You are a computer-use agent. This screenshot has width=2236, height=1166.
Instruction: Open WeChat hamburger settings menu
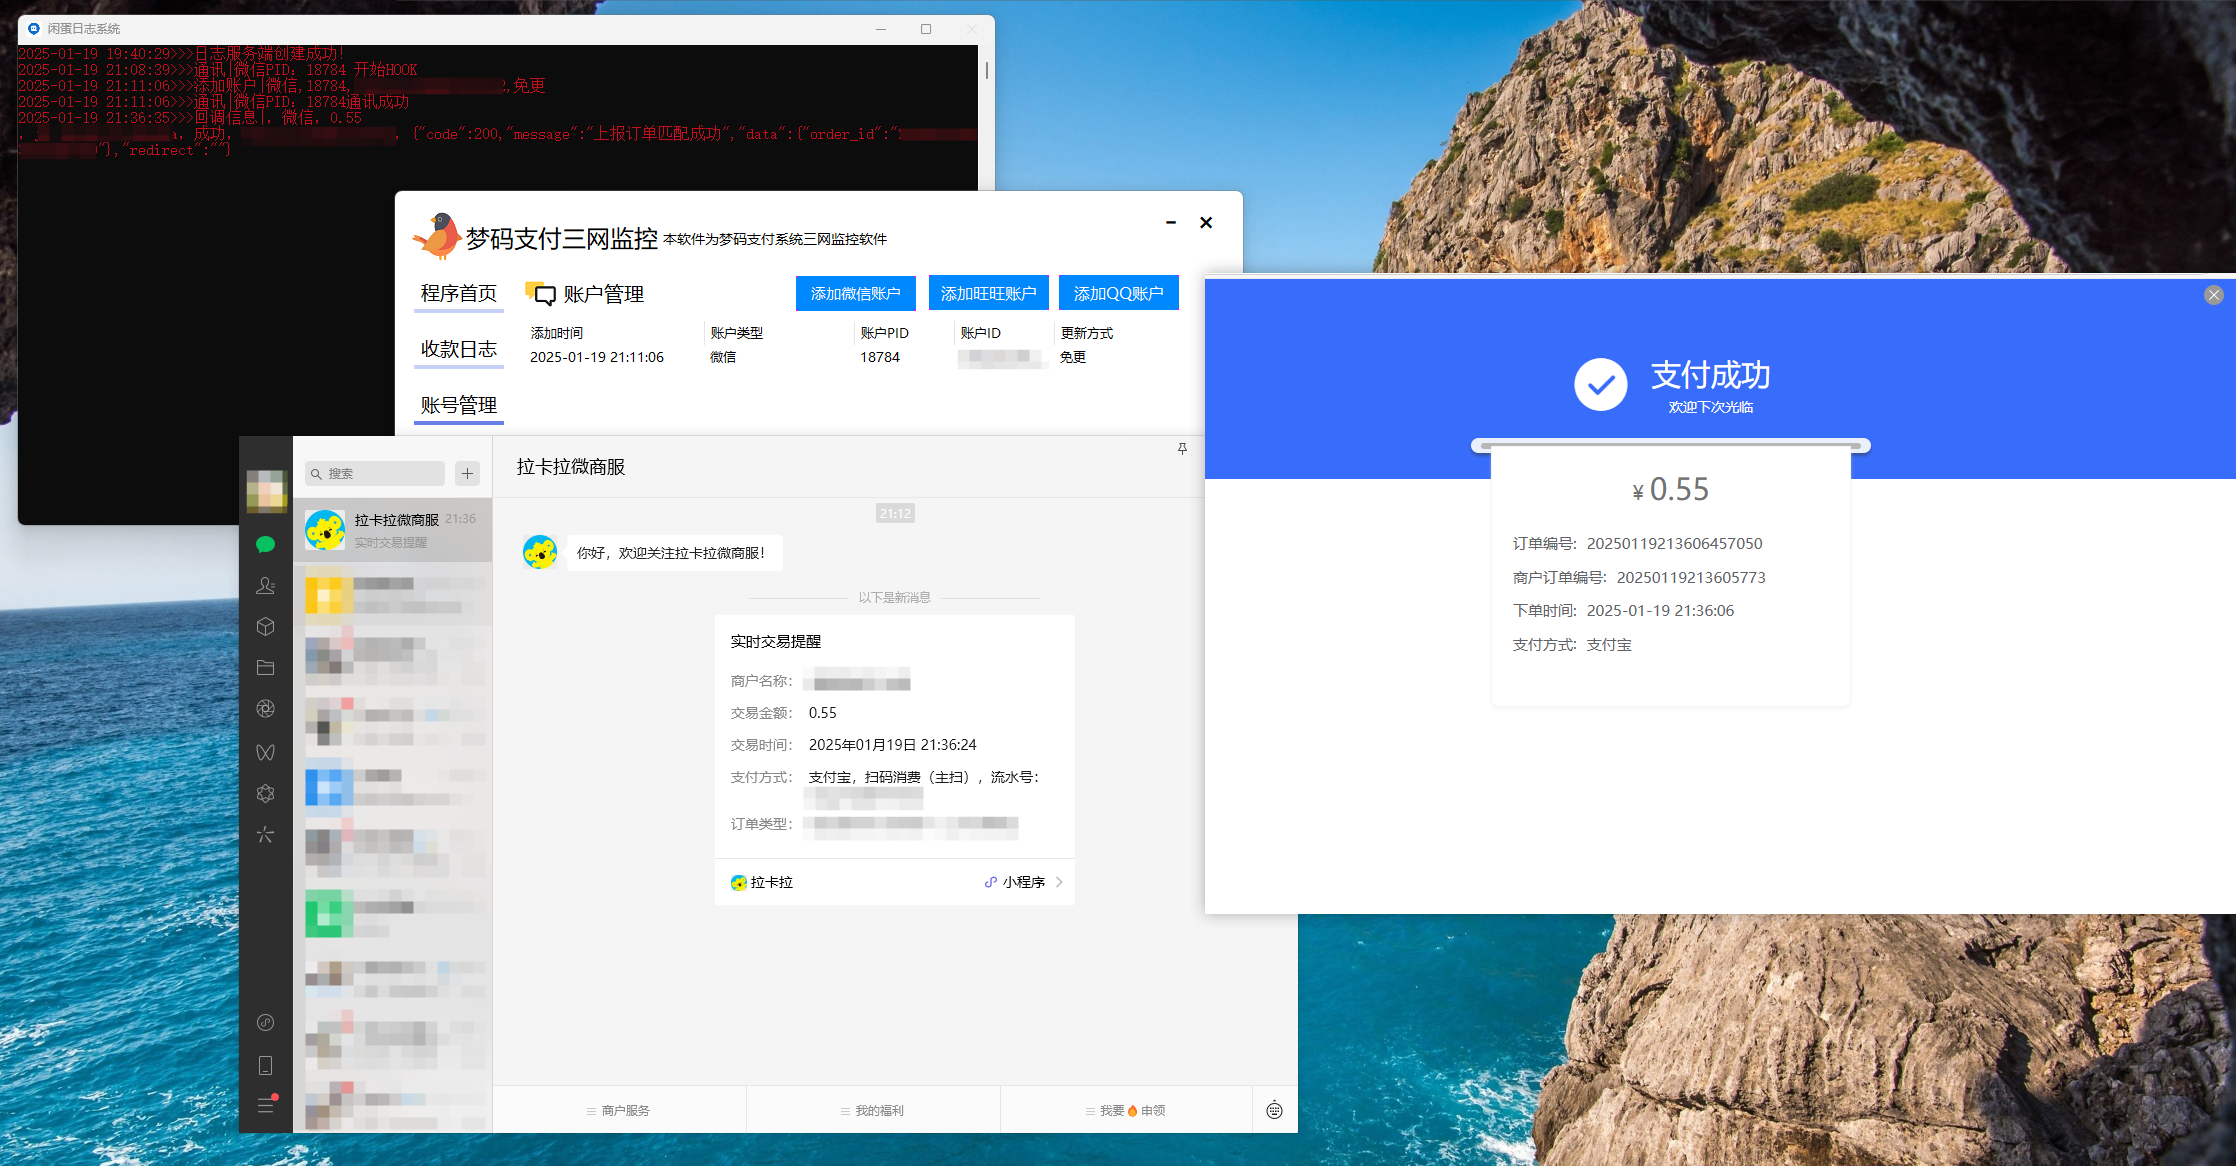[x=265, y=1105]
